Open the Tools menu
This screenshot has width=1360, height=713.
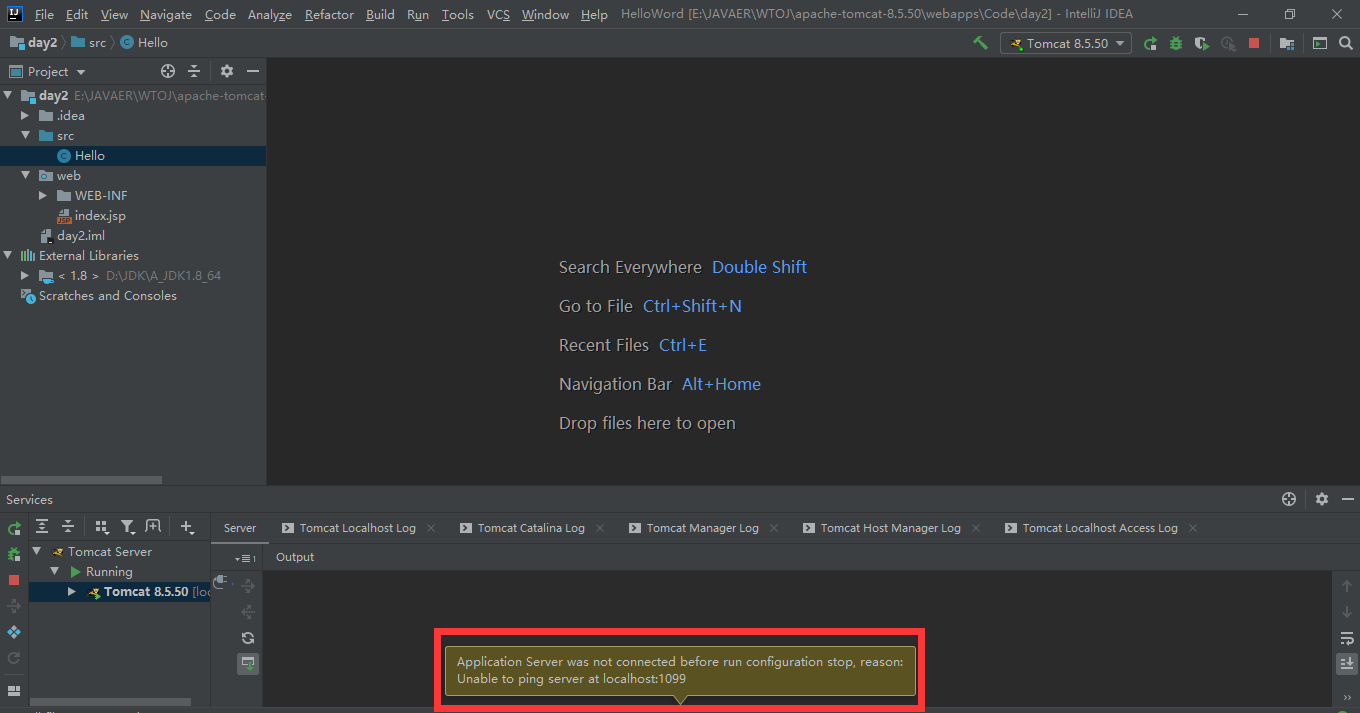tap(458, 15)
